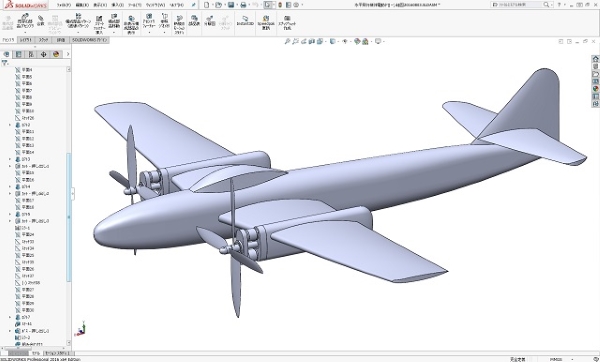Open the PropertyManager tab icon in the side panel
Screen dimensions: 600x362
[x=18, y=54]
